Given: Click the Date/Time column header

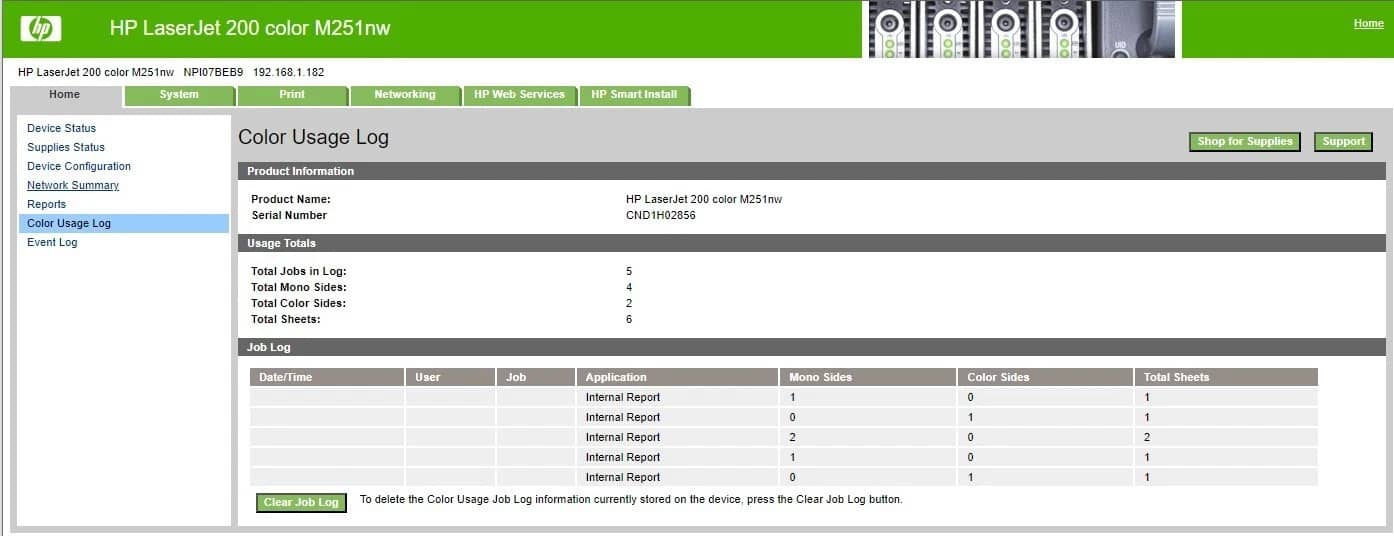Looking at the screenshot, I should 327,377.
